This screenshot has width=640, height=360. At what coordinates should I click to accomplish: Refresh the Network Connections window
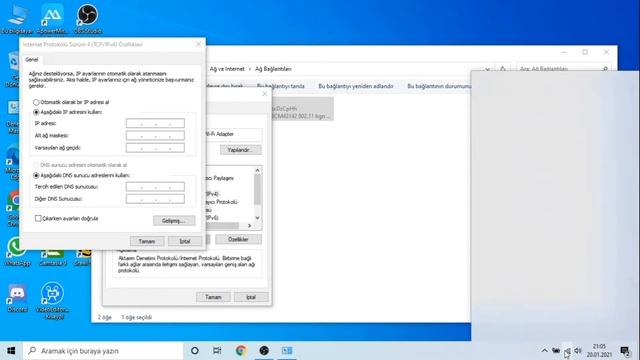click(x=503, y=69)
